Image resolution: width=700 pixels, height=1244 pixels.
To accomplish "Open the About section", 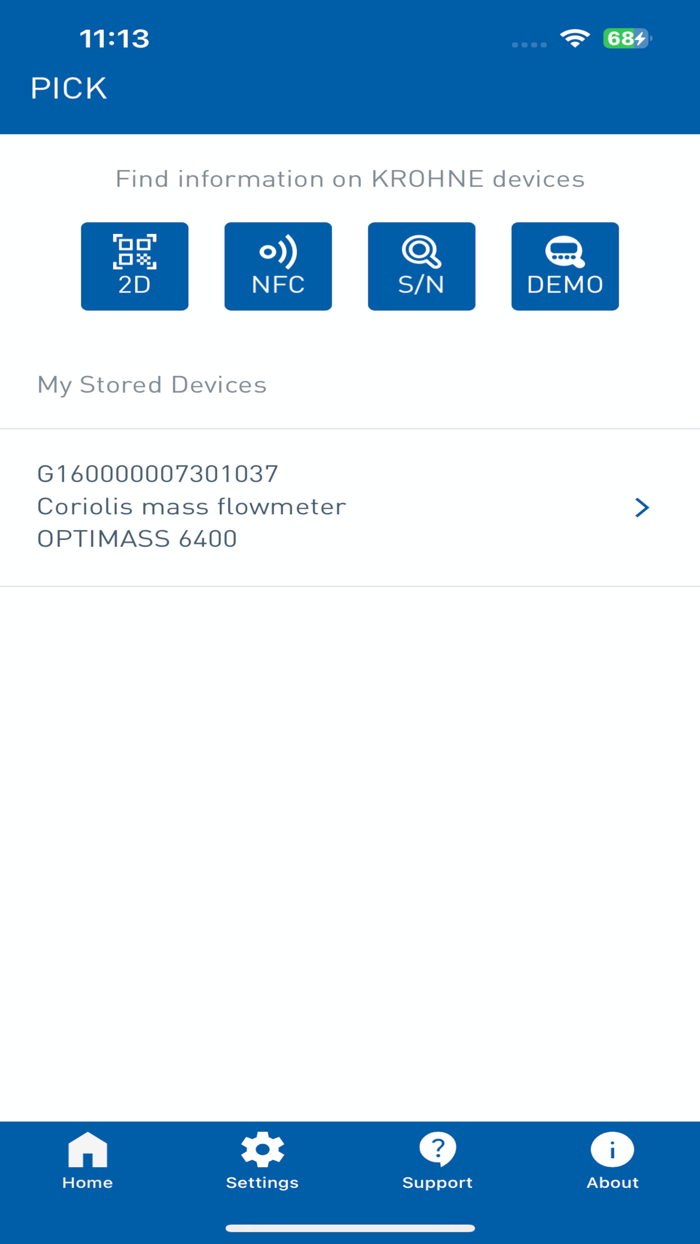I will coord(612,1160).
